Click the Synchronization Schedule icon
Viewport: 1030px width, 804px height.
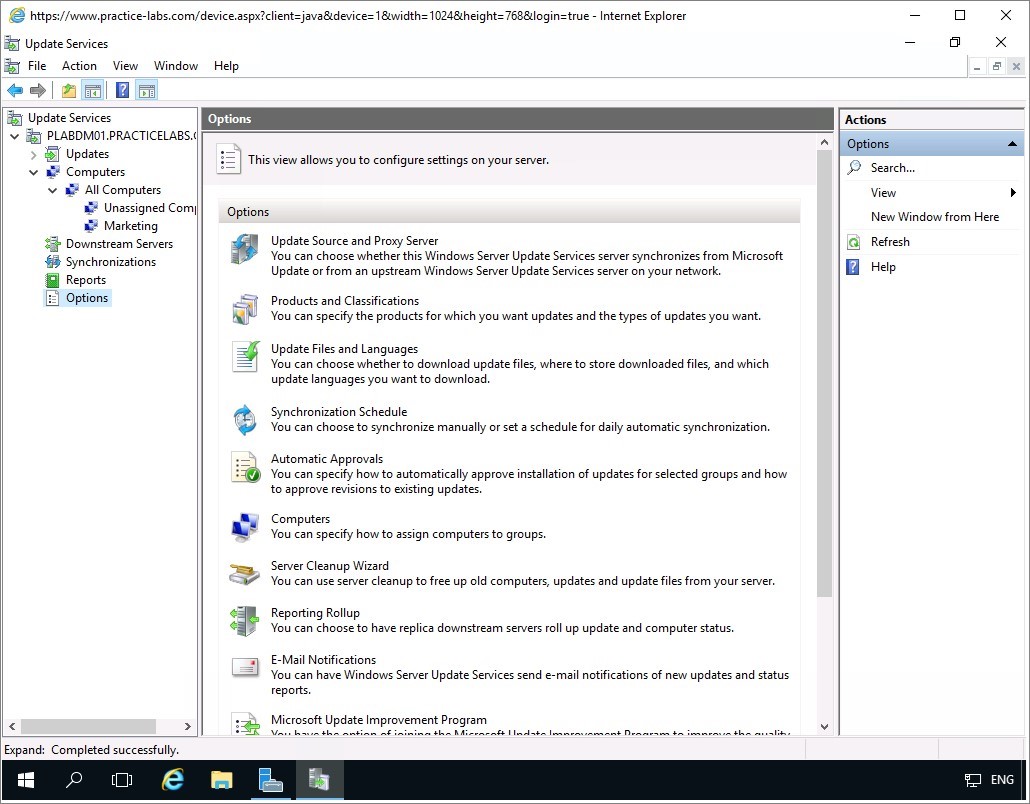click(x=244, y=420)
